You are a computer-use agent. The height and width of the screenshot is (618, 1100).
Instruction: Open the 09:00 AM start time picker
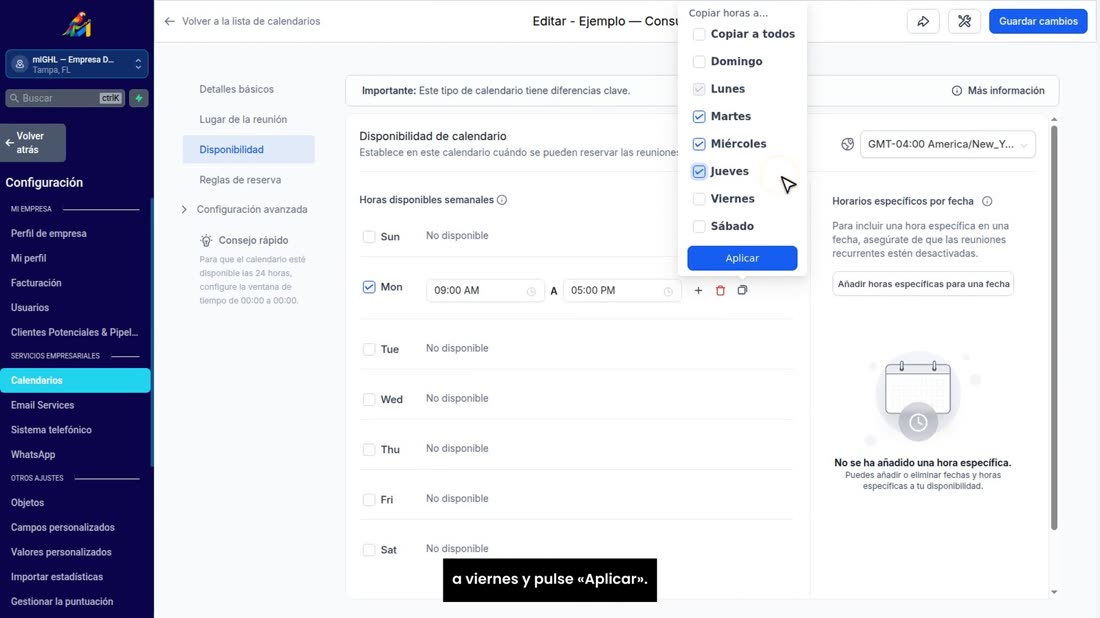point(485,290)
